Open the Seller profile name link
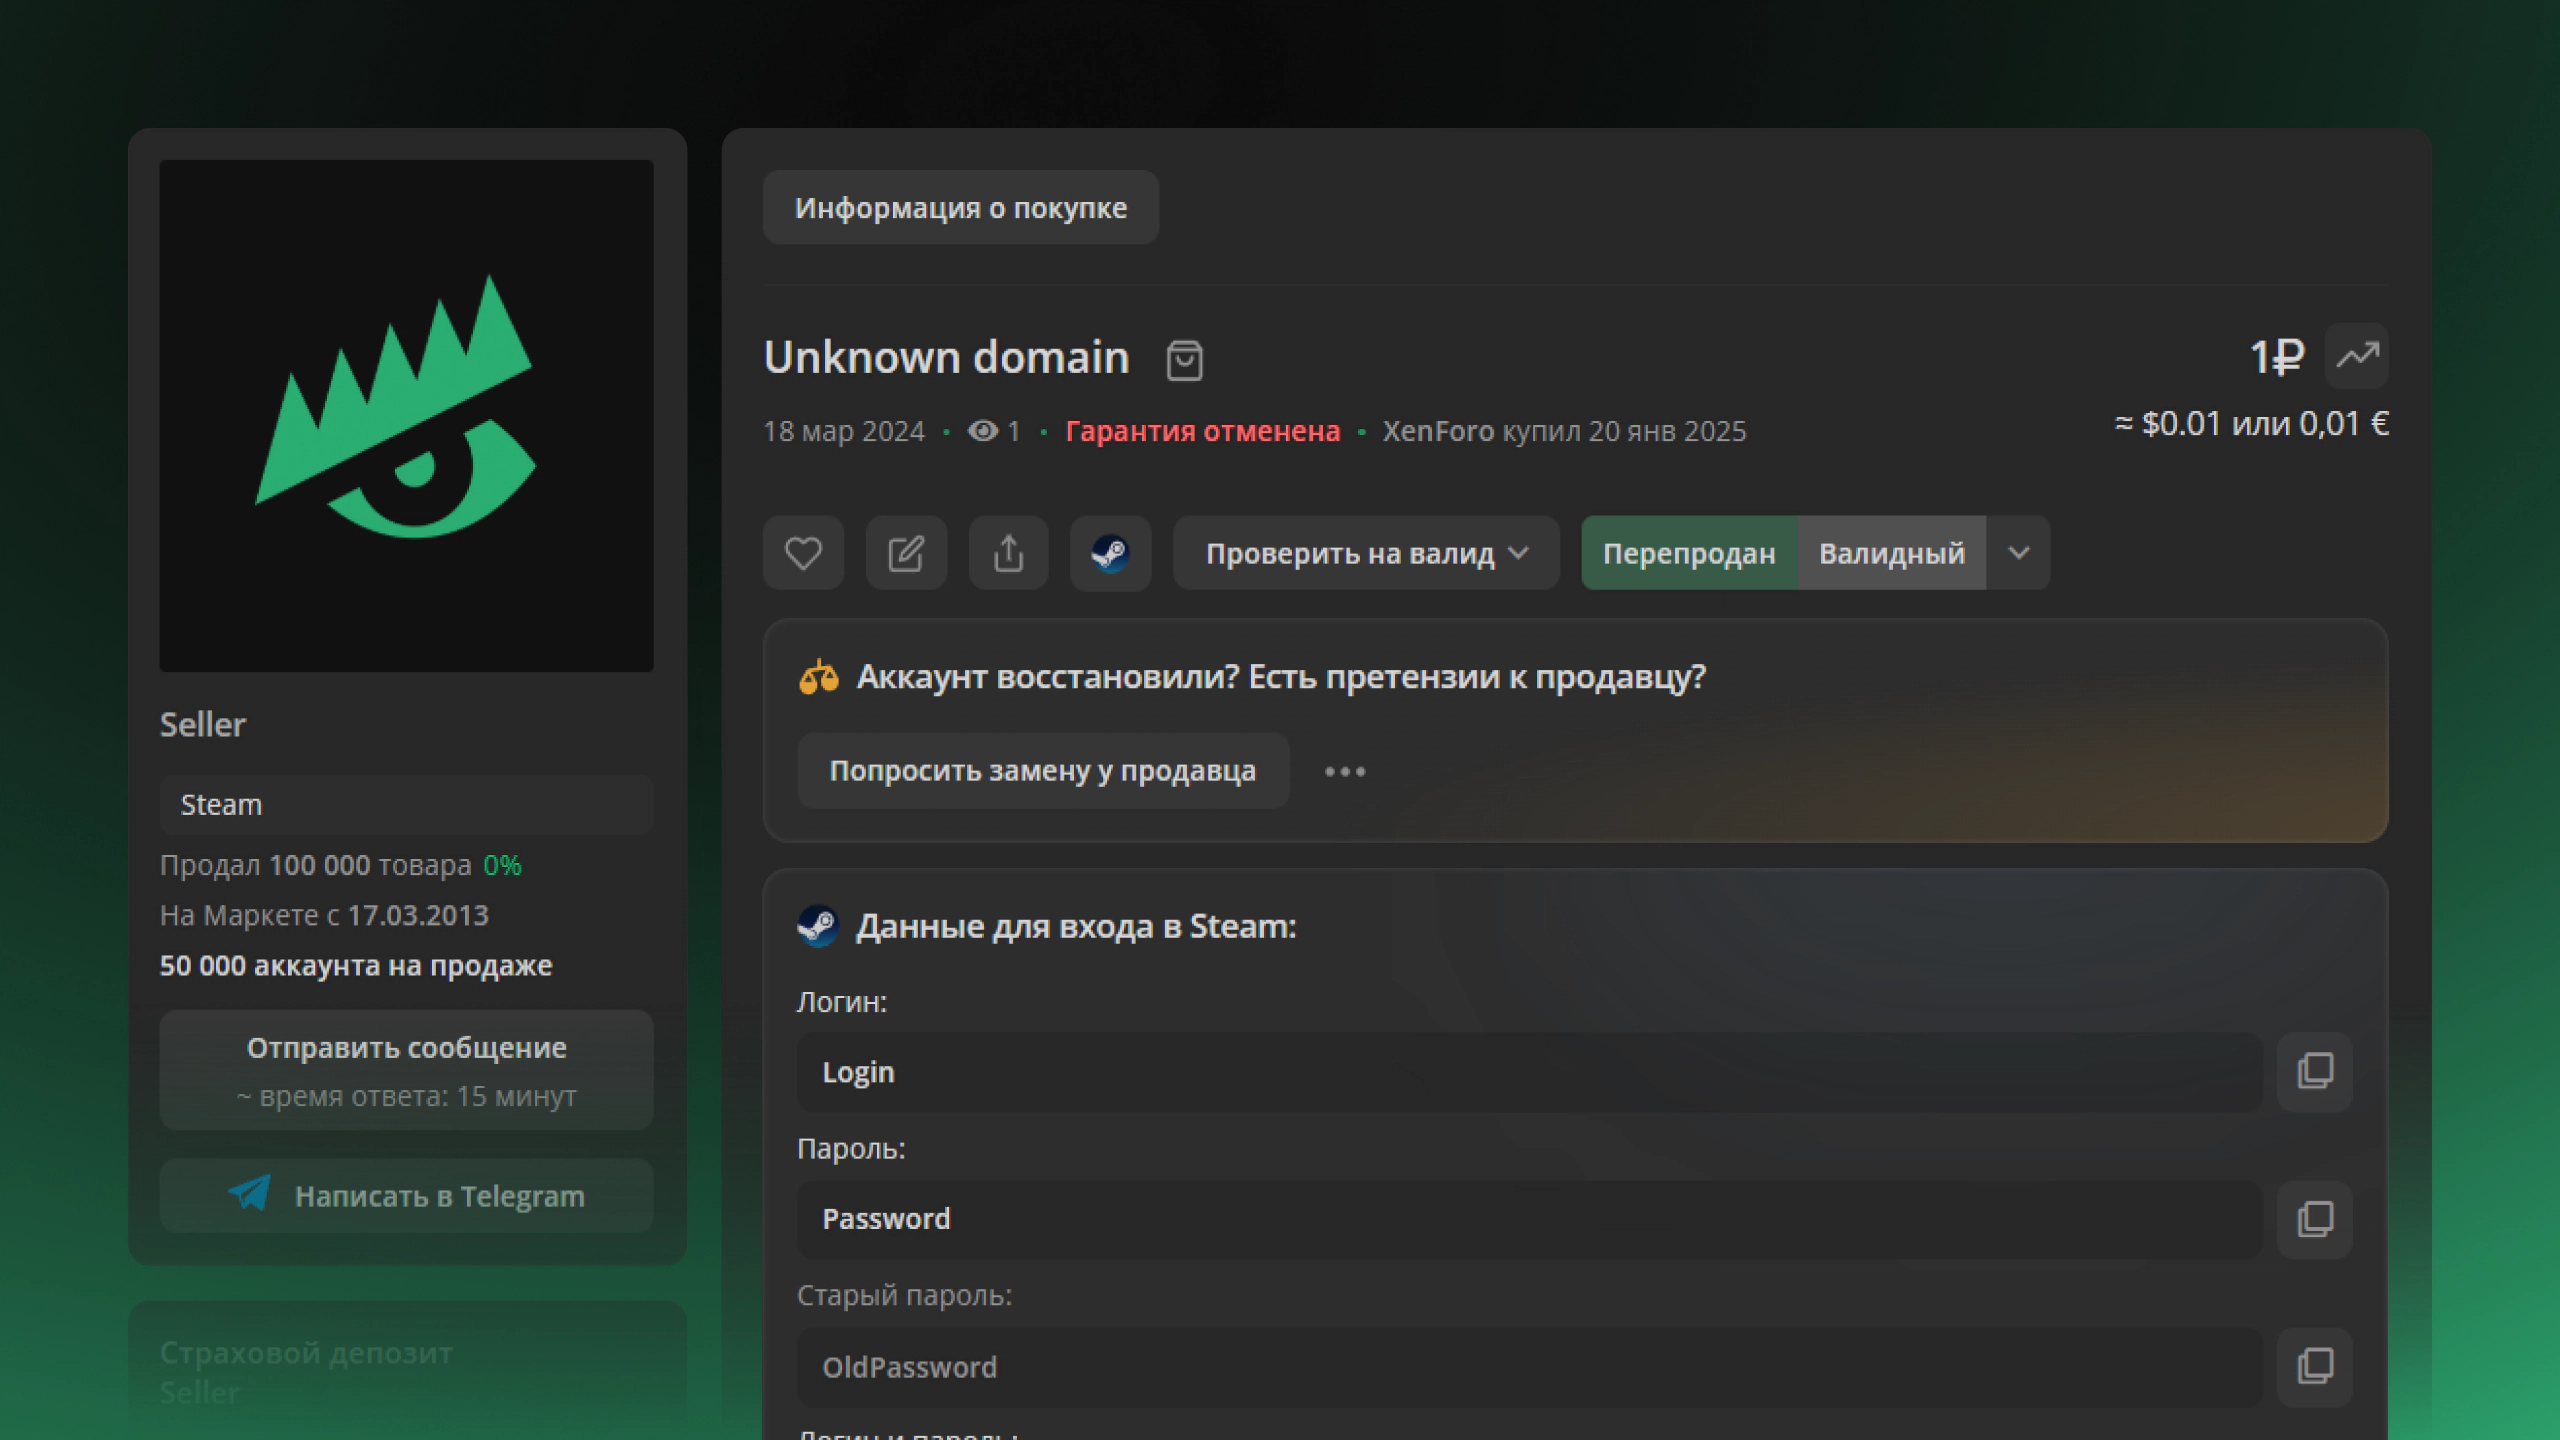2560x1440 pixels. [203, 724]
